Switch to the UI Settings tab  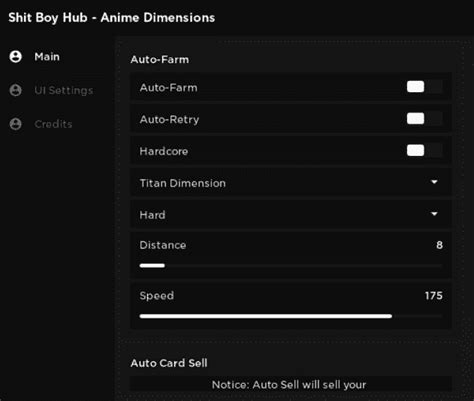coord(64,90)
